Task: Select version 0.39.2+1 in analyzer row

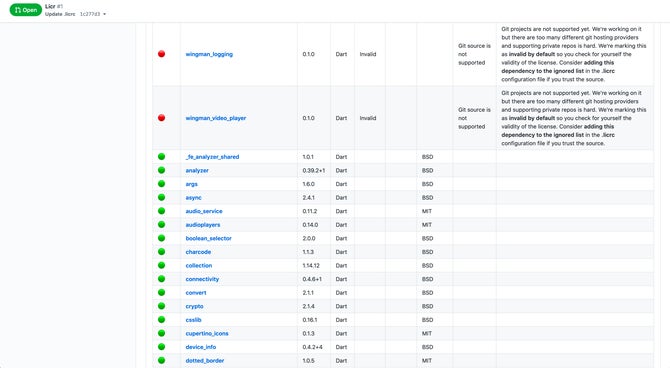Action: [x=314, y=171]
